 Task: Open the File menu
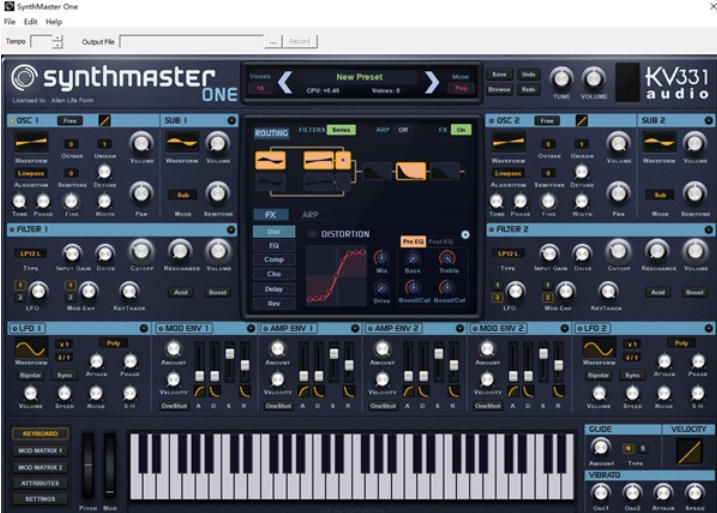tap(10, 21)
